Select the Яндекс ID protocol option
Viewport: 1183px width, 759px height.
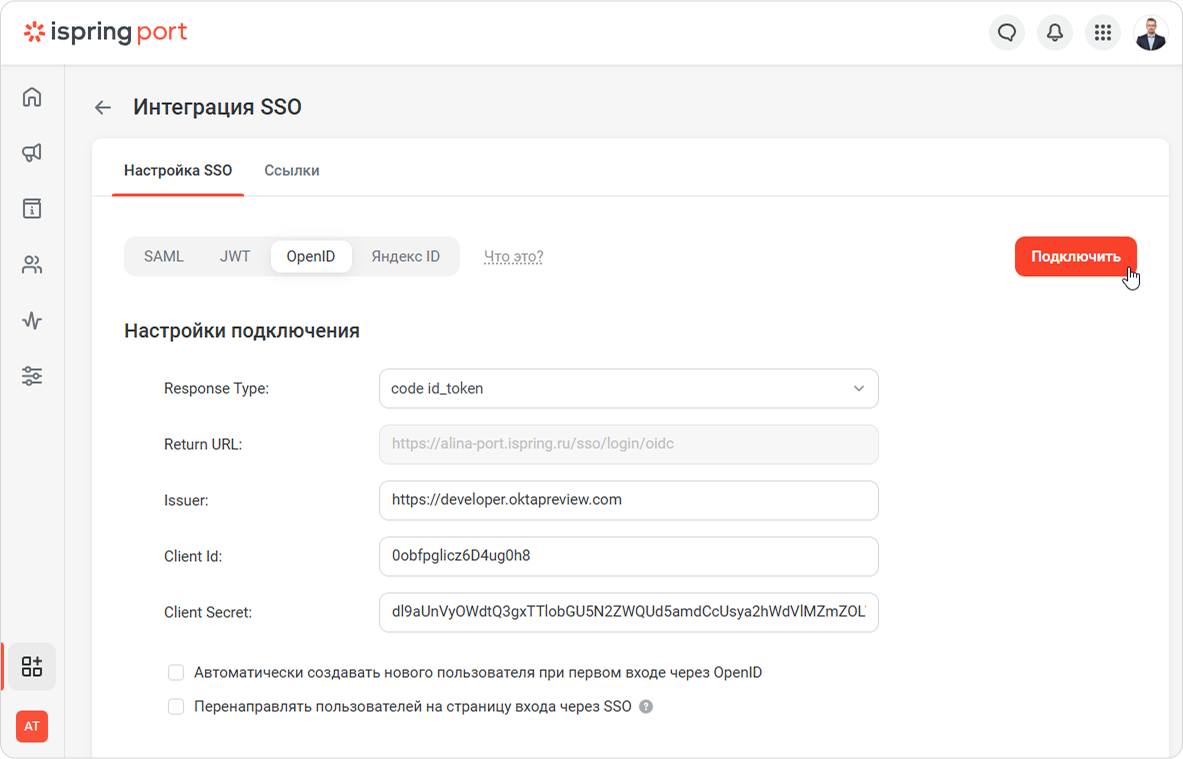click(405, 257)
